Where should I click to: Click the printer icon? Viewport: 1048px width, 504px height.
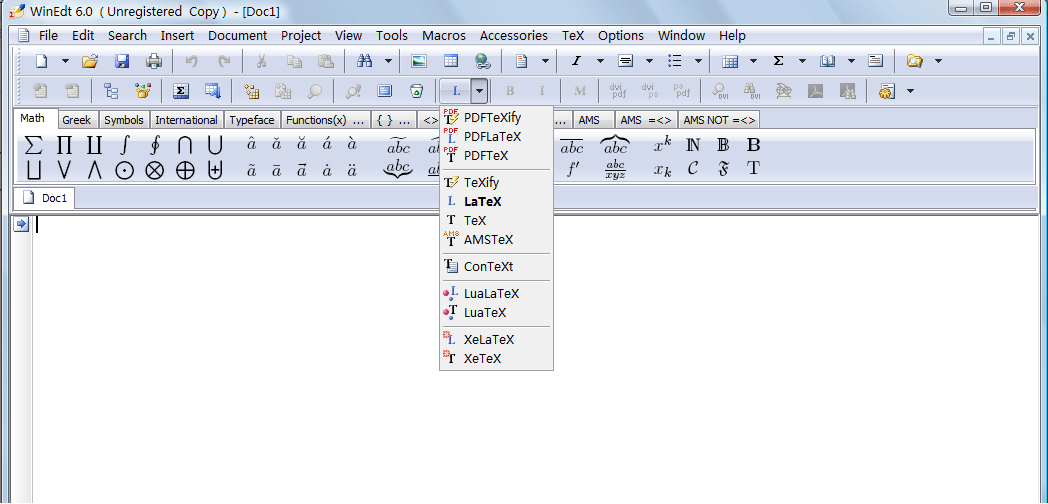(x=154, y=61)
